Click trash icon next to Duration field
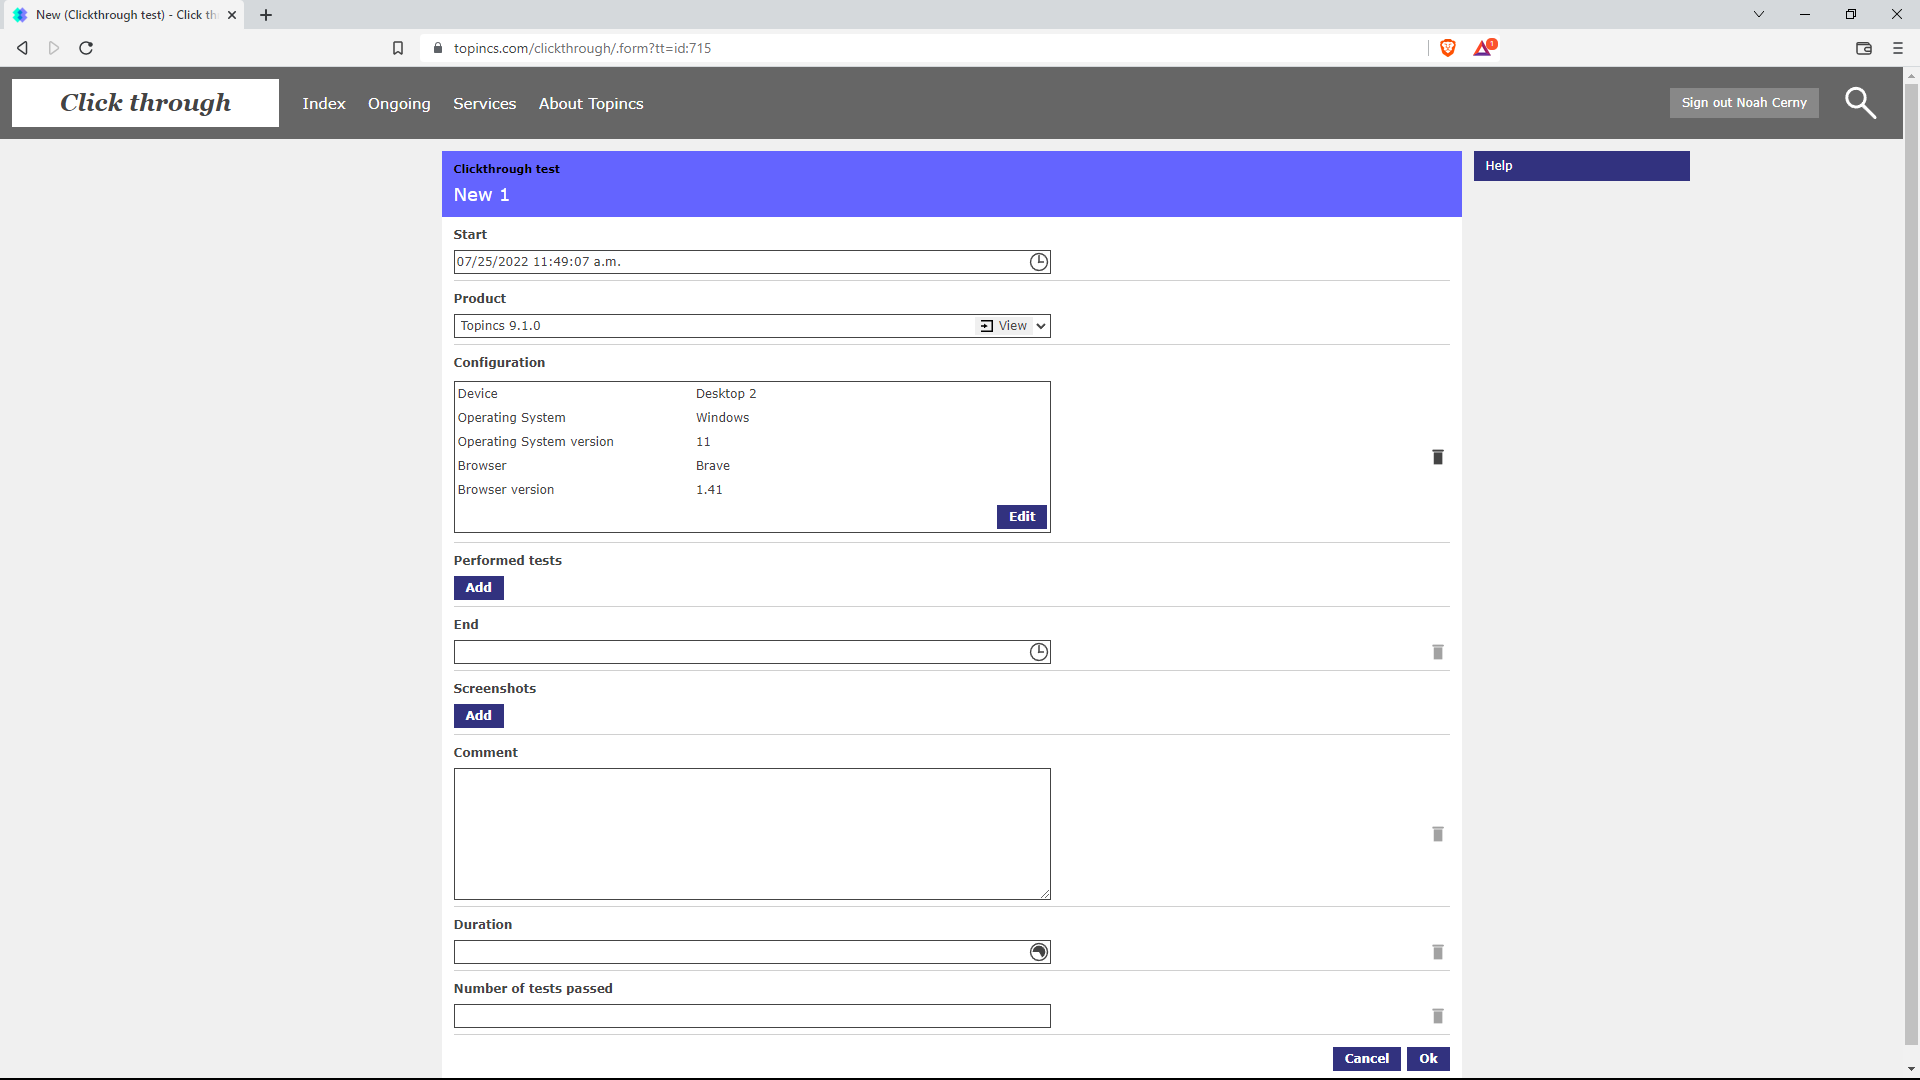This screenshot has height=1080, width=1920. (x=1437, y=952)
